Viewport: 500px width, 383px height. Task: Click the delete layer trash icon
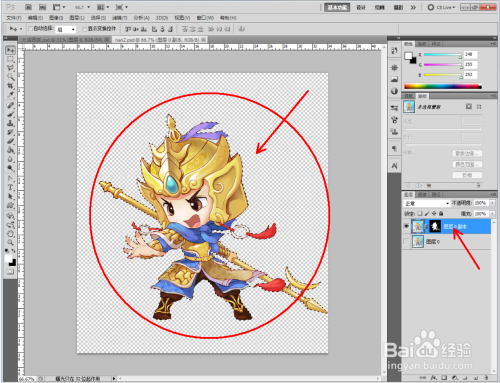click(x=486, y=378)
